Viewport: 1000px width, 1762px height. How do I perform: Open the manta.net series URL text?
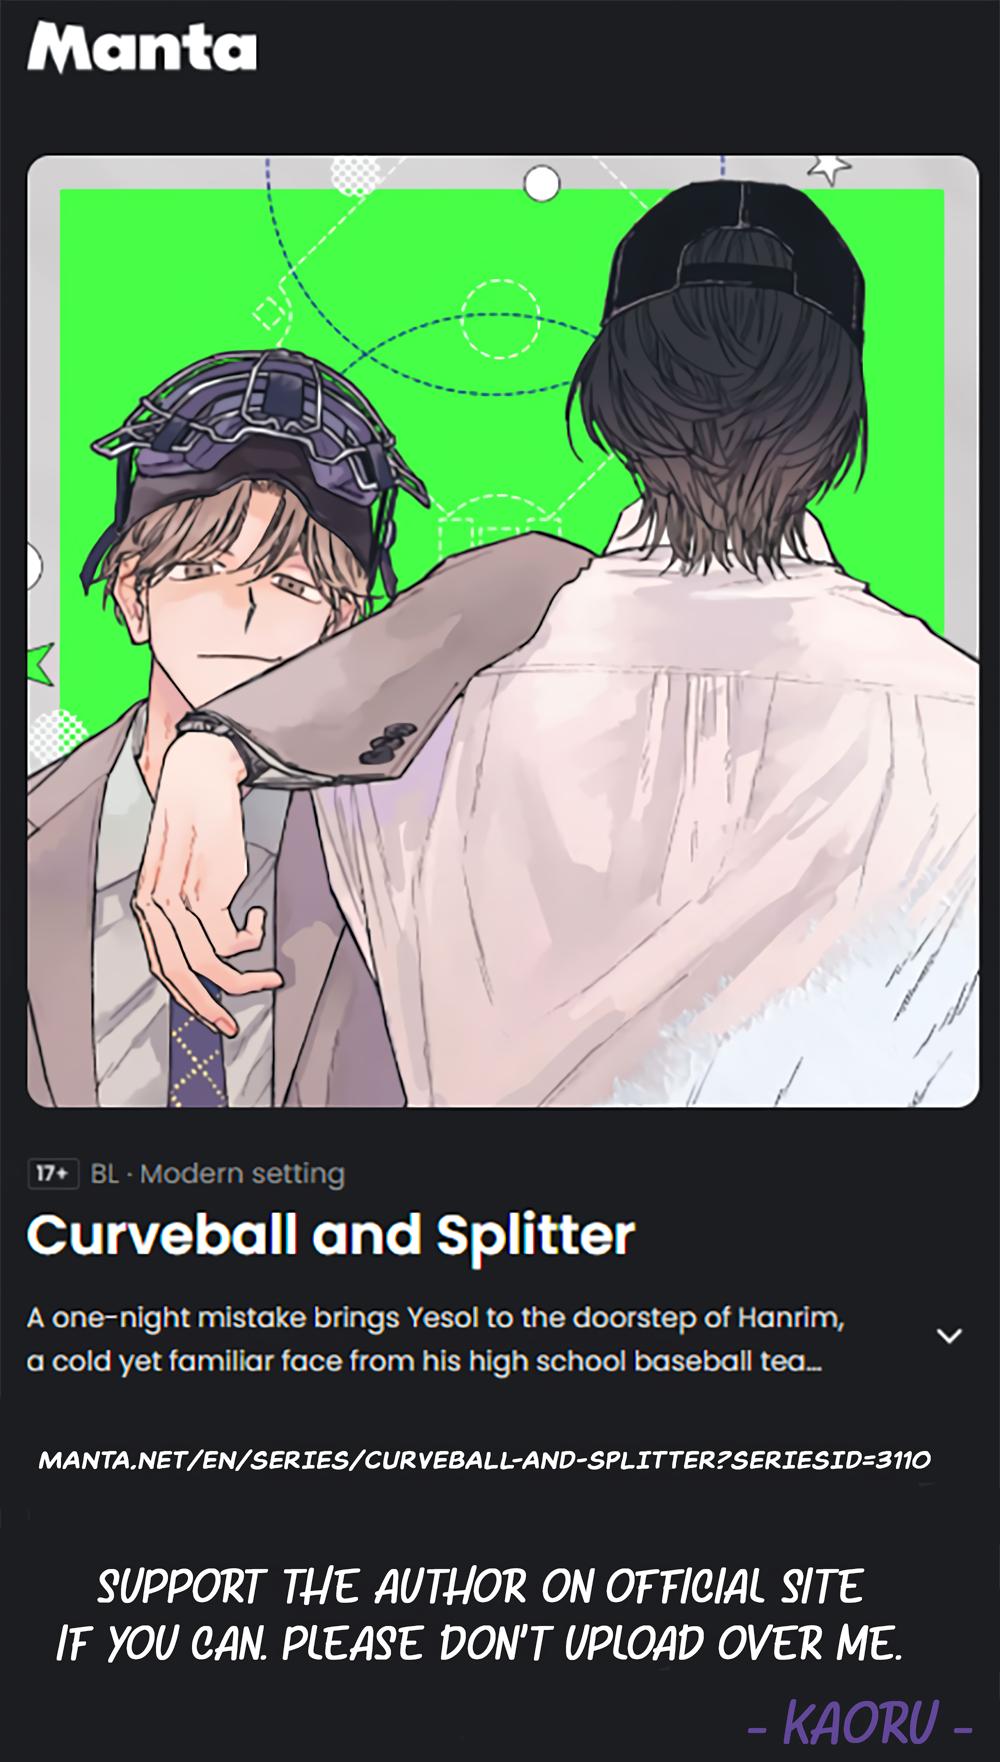(x=484, y=1460)
